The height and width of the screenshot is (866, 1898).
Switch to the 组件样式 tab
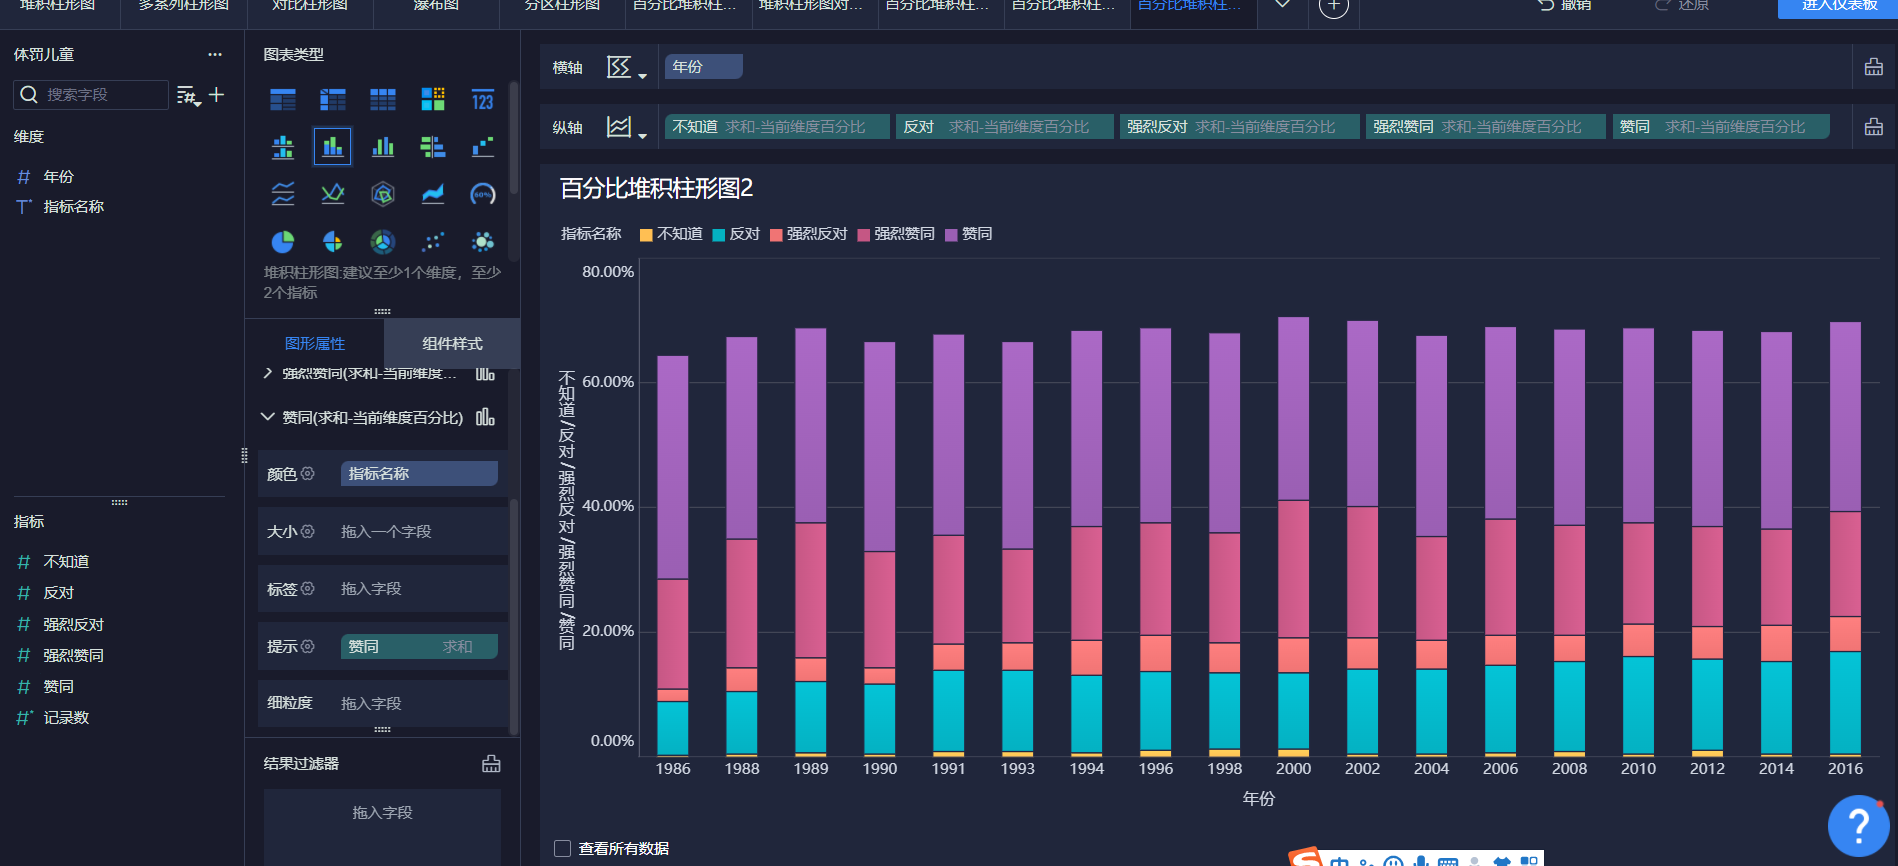point(452,344)
